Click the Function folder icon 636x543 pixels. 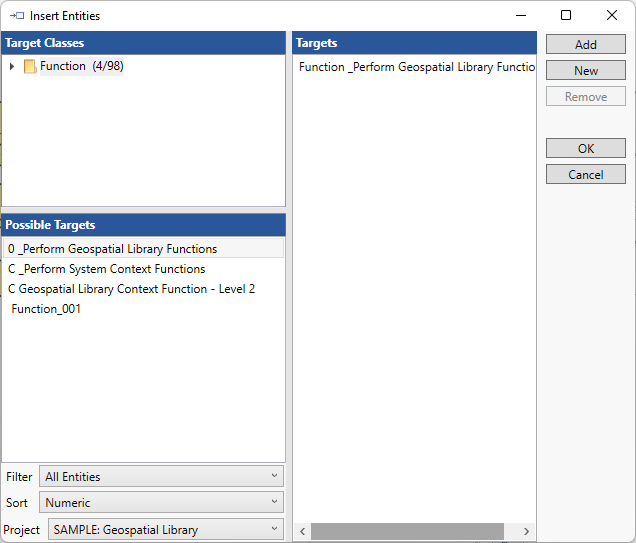(x=30, y=67)
